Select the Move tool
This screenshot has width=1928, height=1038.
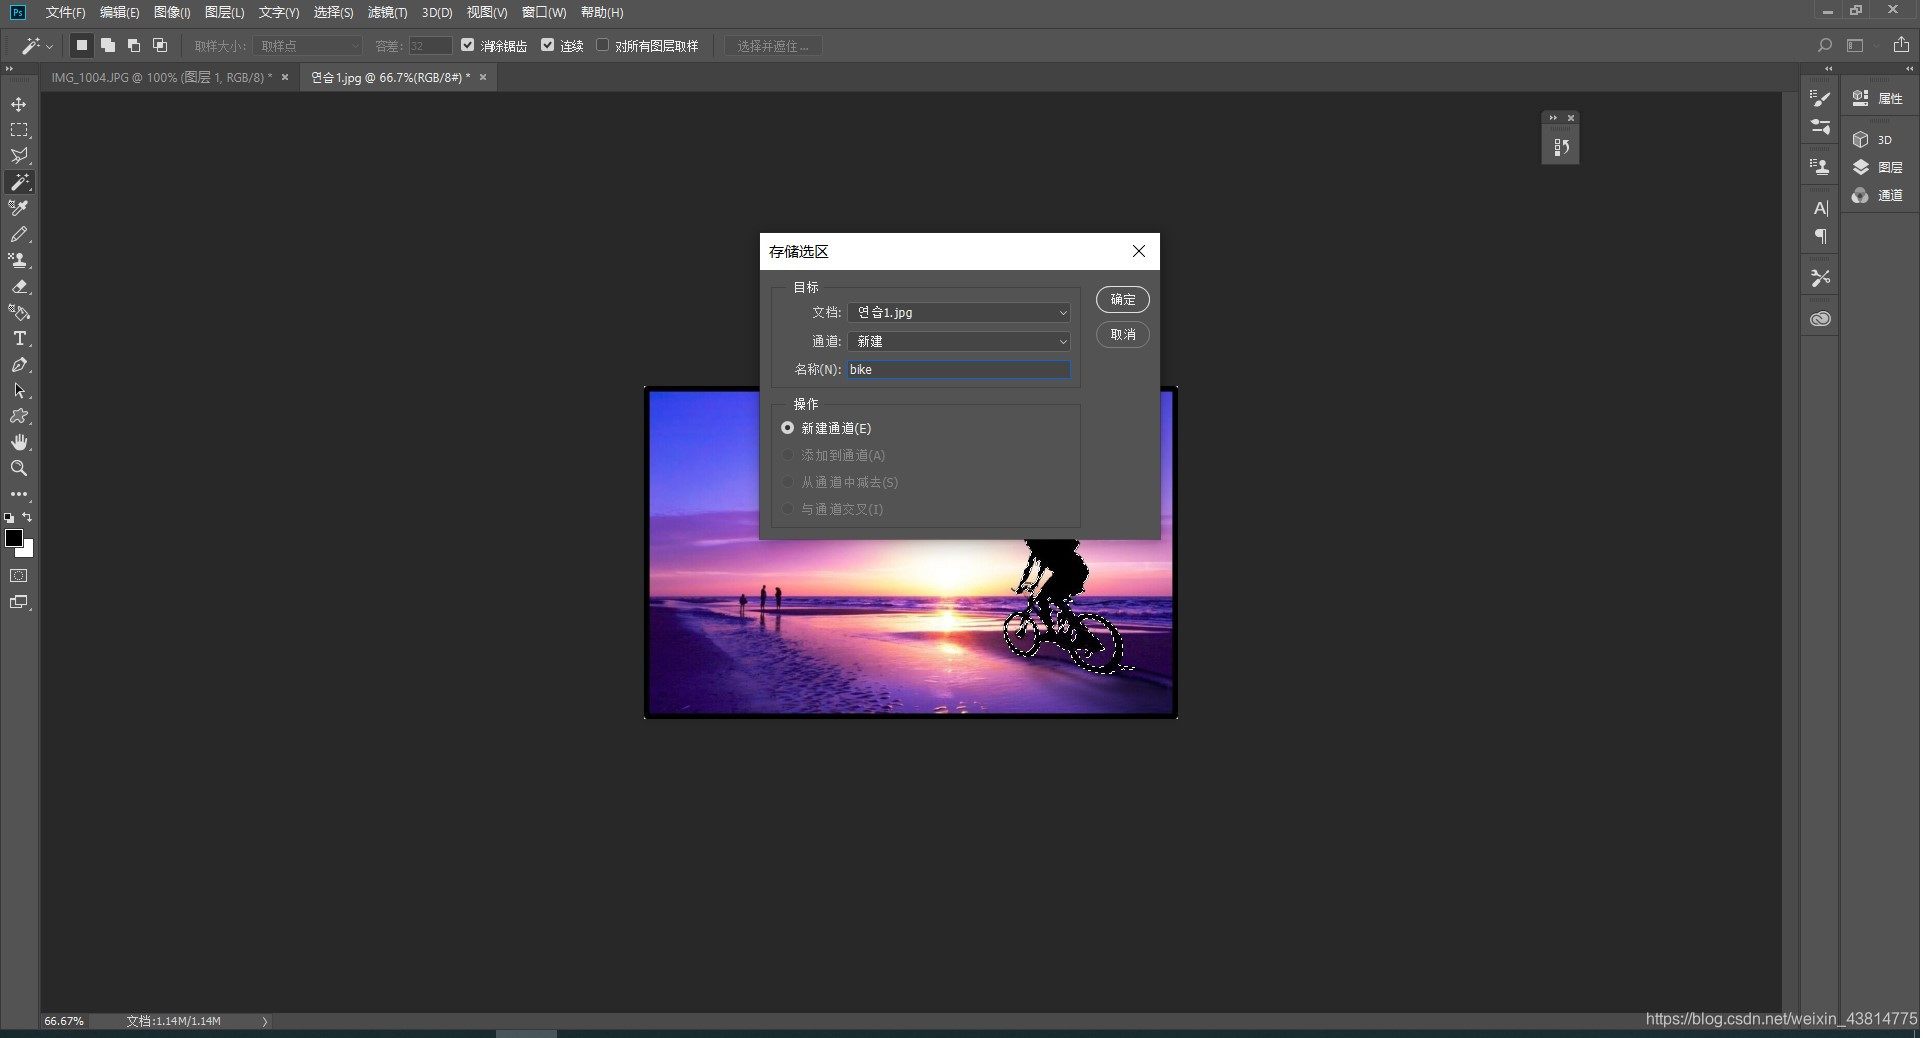[x=19, y=104]
